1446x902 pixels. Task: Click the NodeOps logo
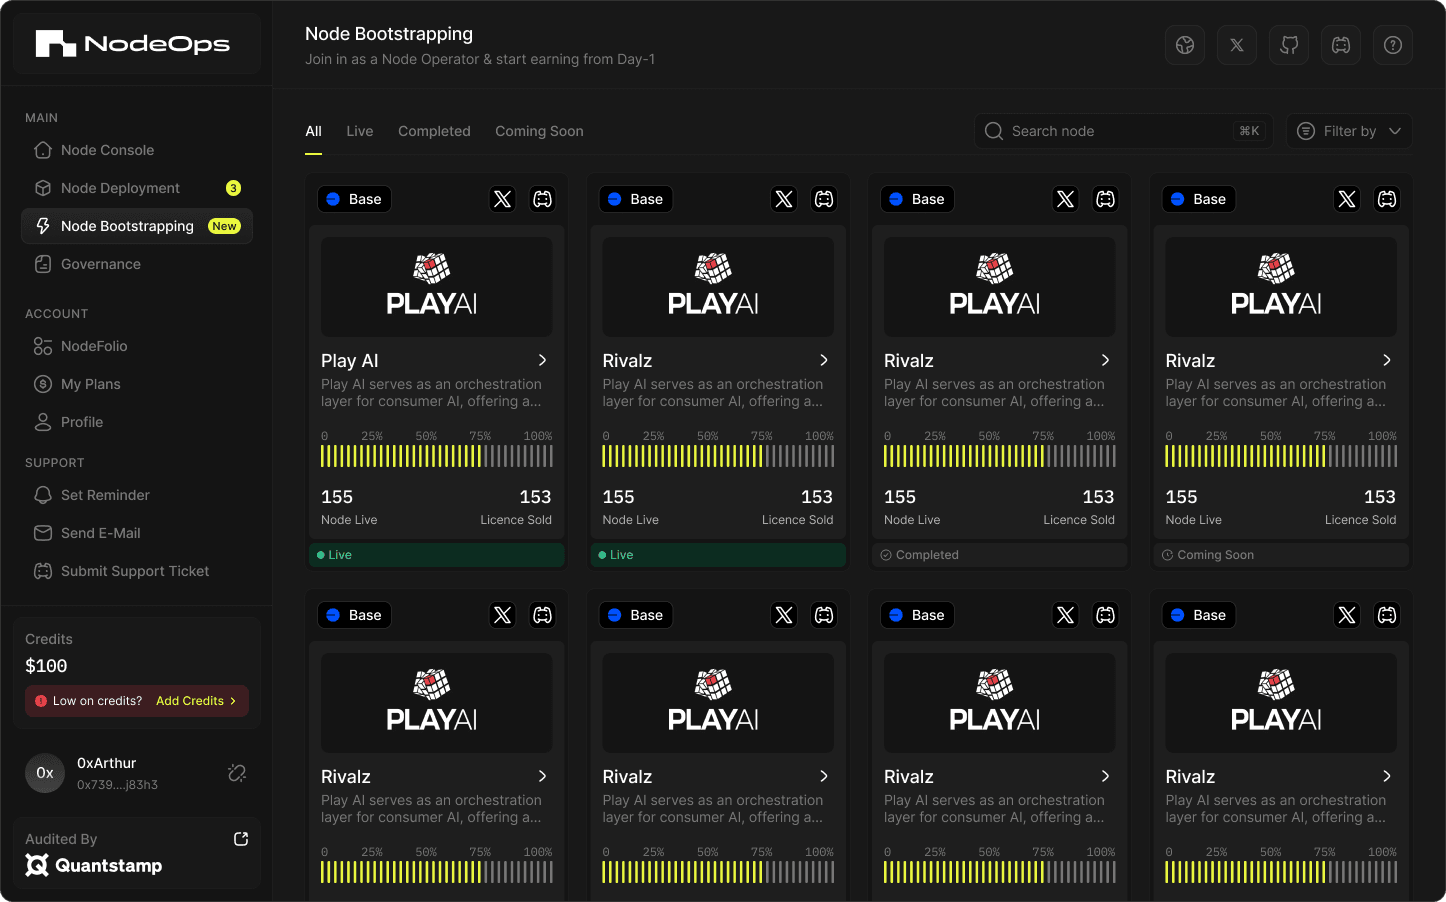[133, 44]
